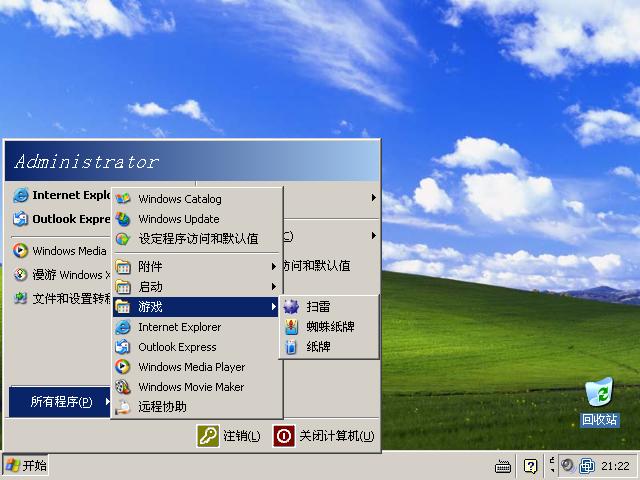Click the 扫雷 mine icon

click(291, 307)
